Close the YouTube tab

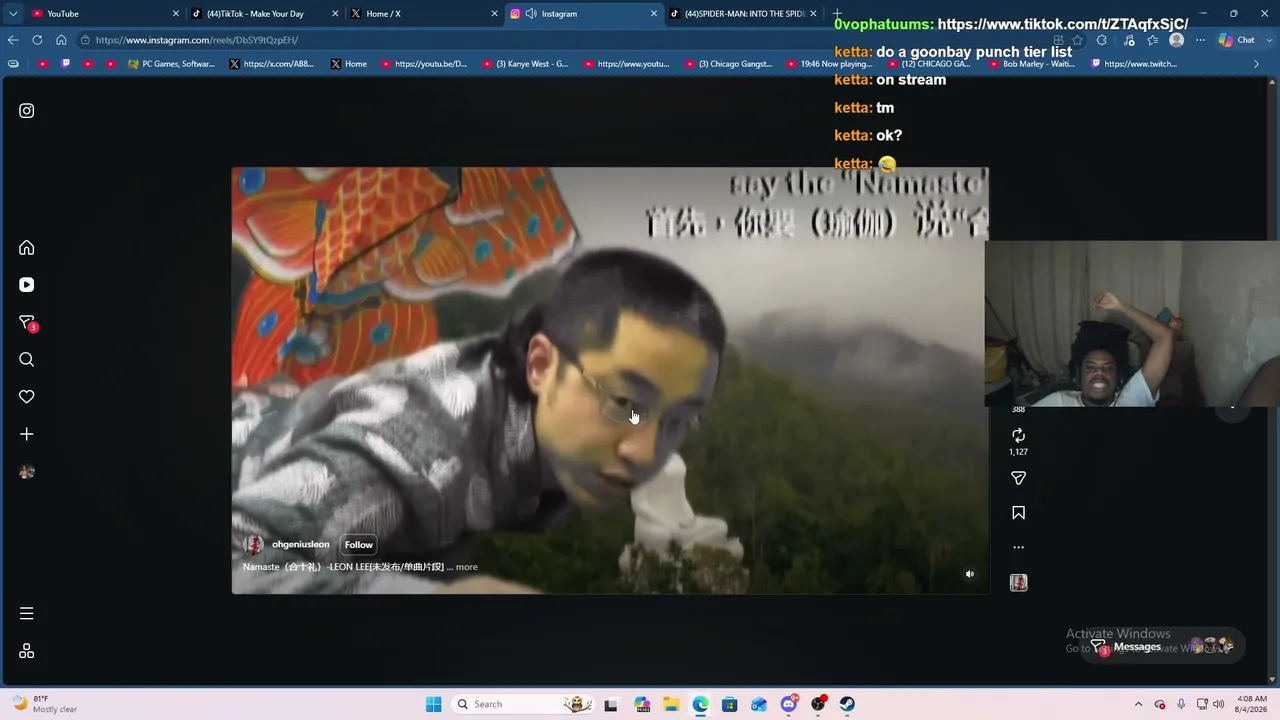point(176,14)
